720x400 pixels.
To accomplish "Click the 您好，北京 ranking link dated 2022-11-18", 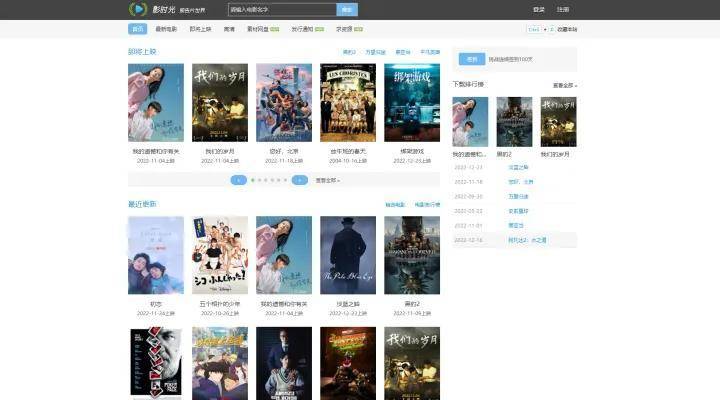I will 520,182.
